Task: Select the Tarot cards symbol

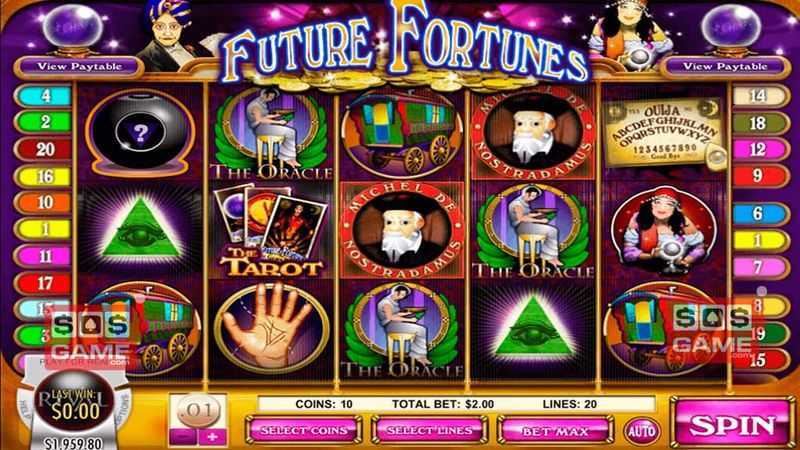Action: click(x=271, y=230)
